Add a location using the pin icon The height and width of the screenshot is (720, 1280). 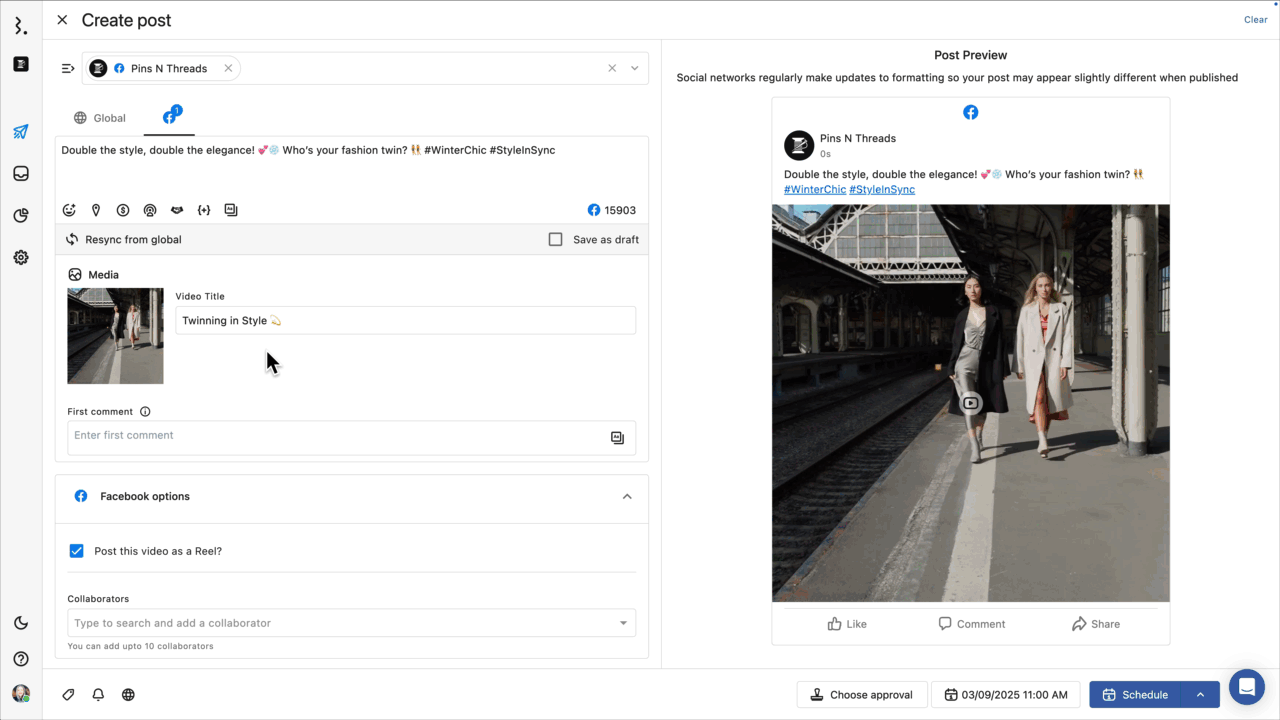(96, 210)
